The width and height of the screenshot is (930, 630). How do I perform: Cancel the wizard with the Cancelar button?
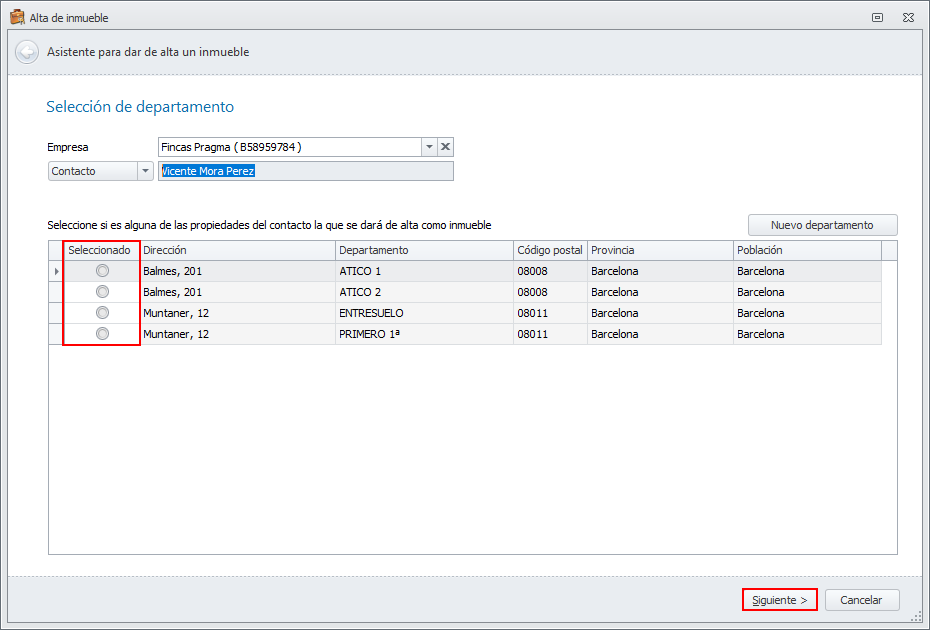[x=861, y=600]
